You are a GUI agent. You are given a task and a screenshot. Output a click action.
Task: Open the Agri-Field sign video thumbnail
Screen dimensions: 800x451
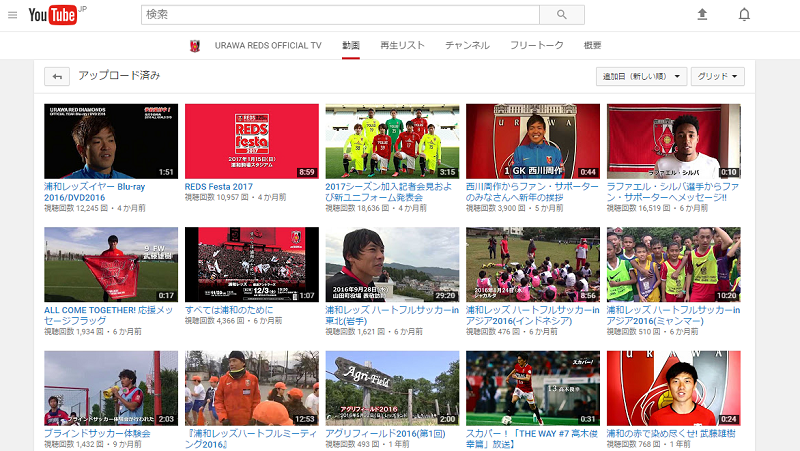392,388
